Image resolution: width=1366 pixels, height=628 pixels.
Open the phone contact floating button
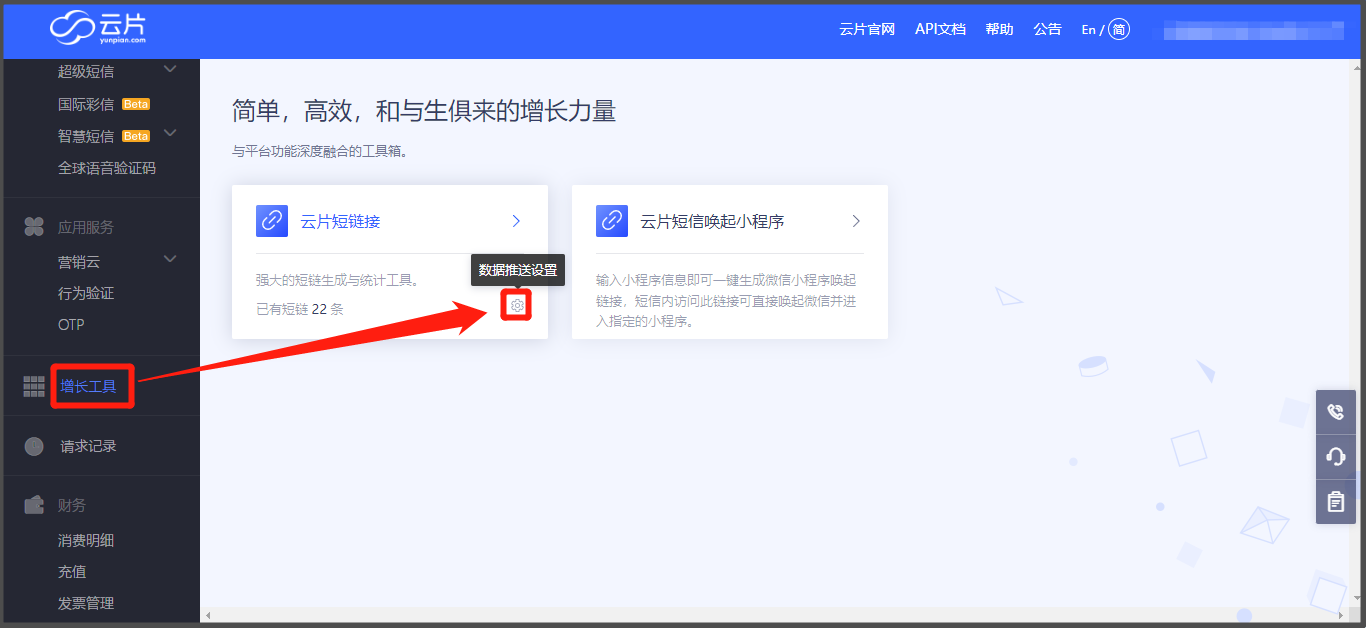pyautogui.click(x=1336, y=412)
